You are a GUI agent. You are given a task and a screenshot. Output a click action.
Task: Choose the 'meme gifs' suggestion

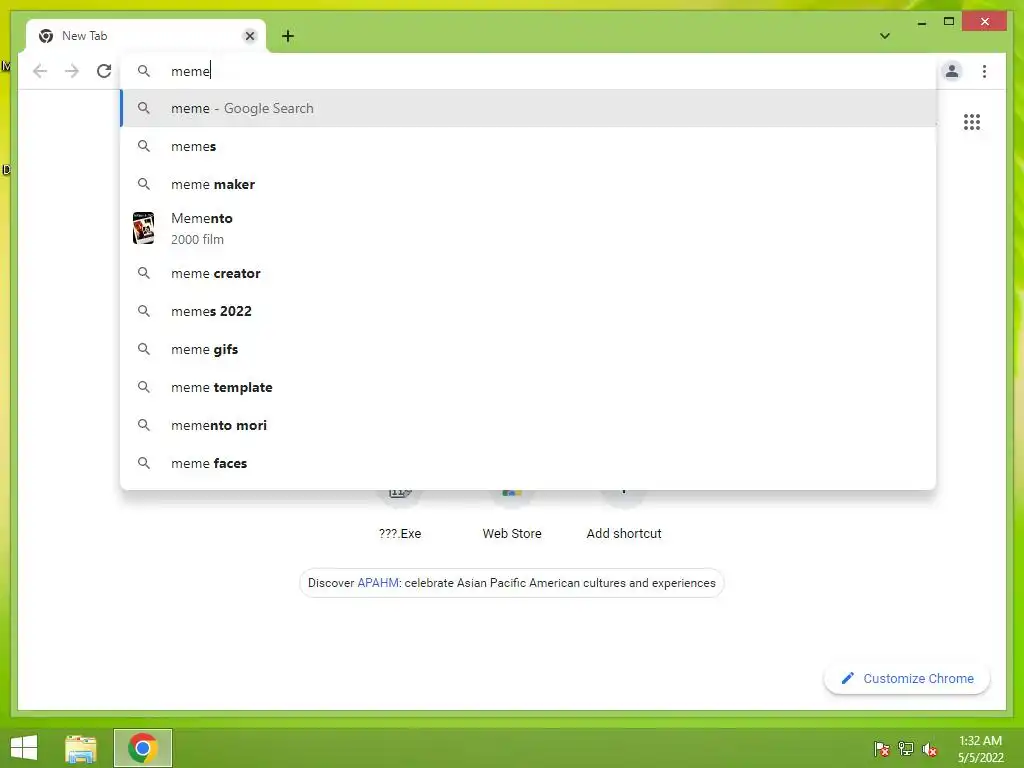[x=528, y=349]
